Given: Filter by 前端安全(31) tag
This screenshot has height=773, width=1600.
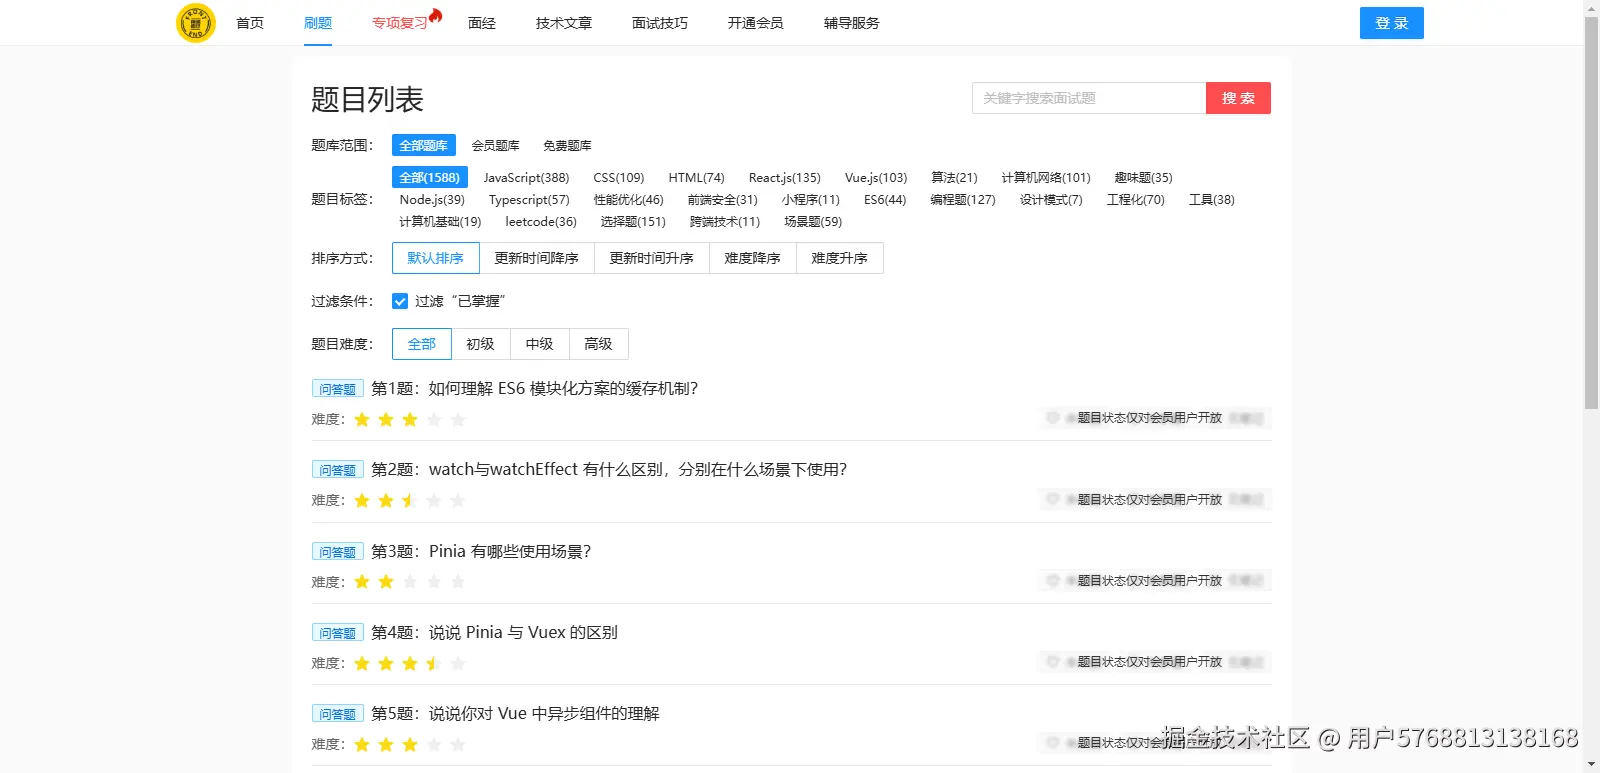Looking at the screenshot, I should (723, 199).
